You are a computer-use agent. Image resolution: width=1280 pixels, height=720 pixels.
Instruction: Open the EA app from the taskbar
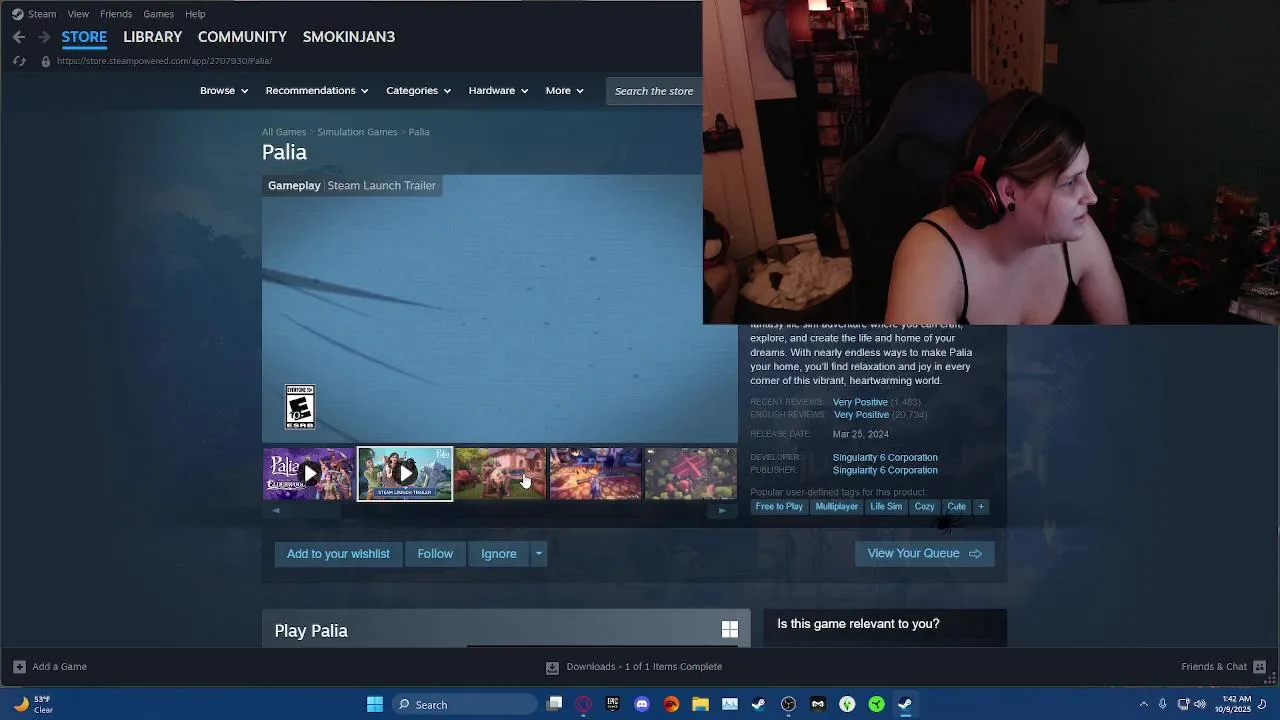671,704
